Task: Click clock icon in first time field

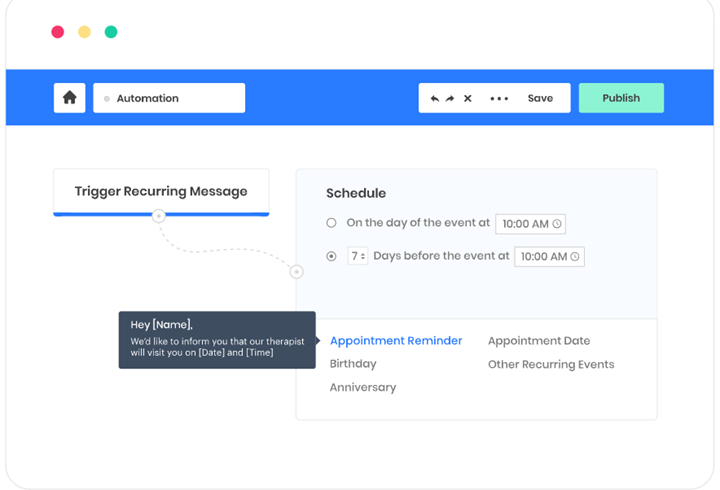Action: point(557,224)
